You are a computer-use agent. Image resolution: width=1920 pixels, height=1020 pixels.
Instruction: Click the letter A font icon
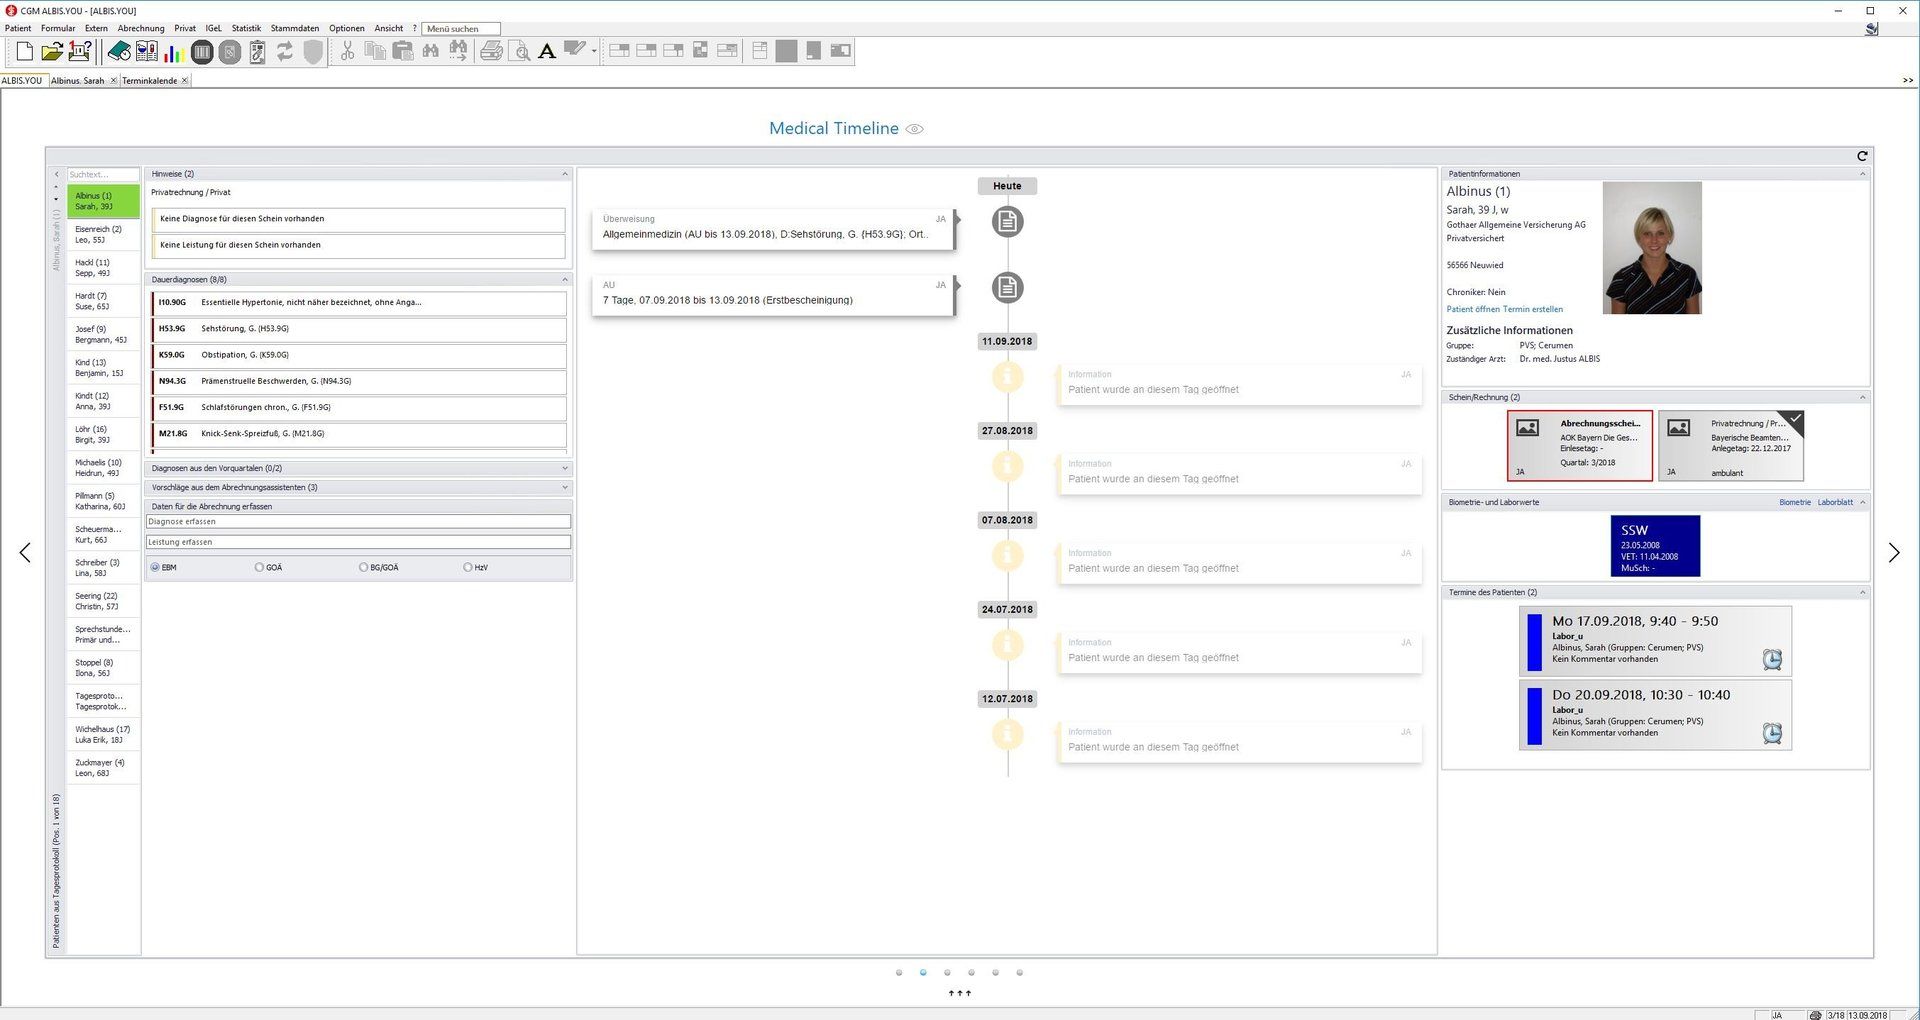coord(546,51)
